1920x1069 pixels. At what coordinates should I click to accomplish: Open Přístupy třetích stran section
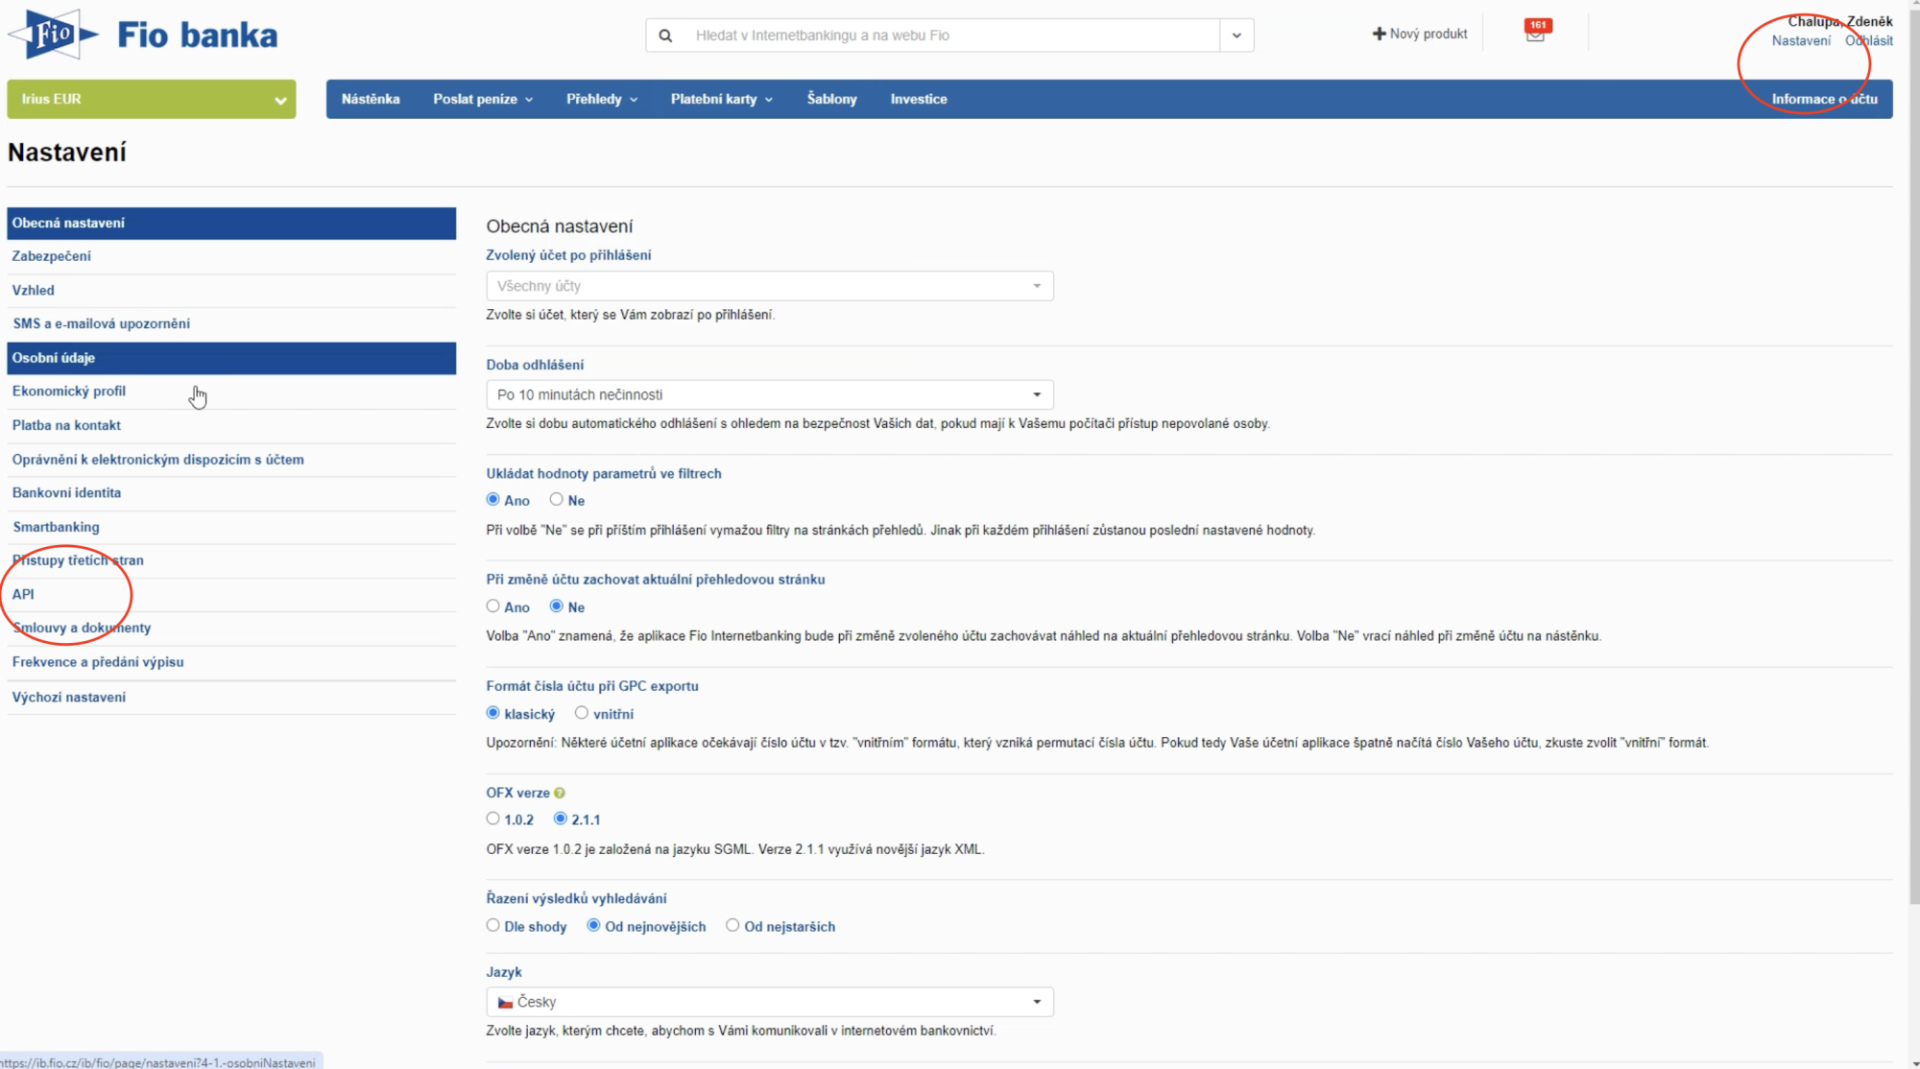(231, 560)
